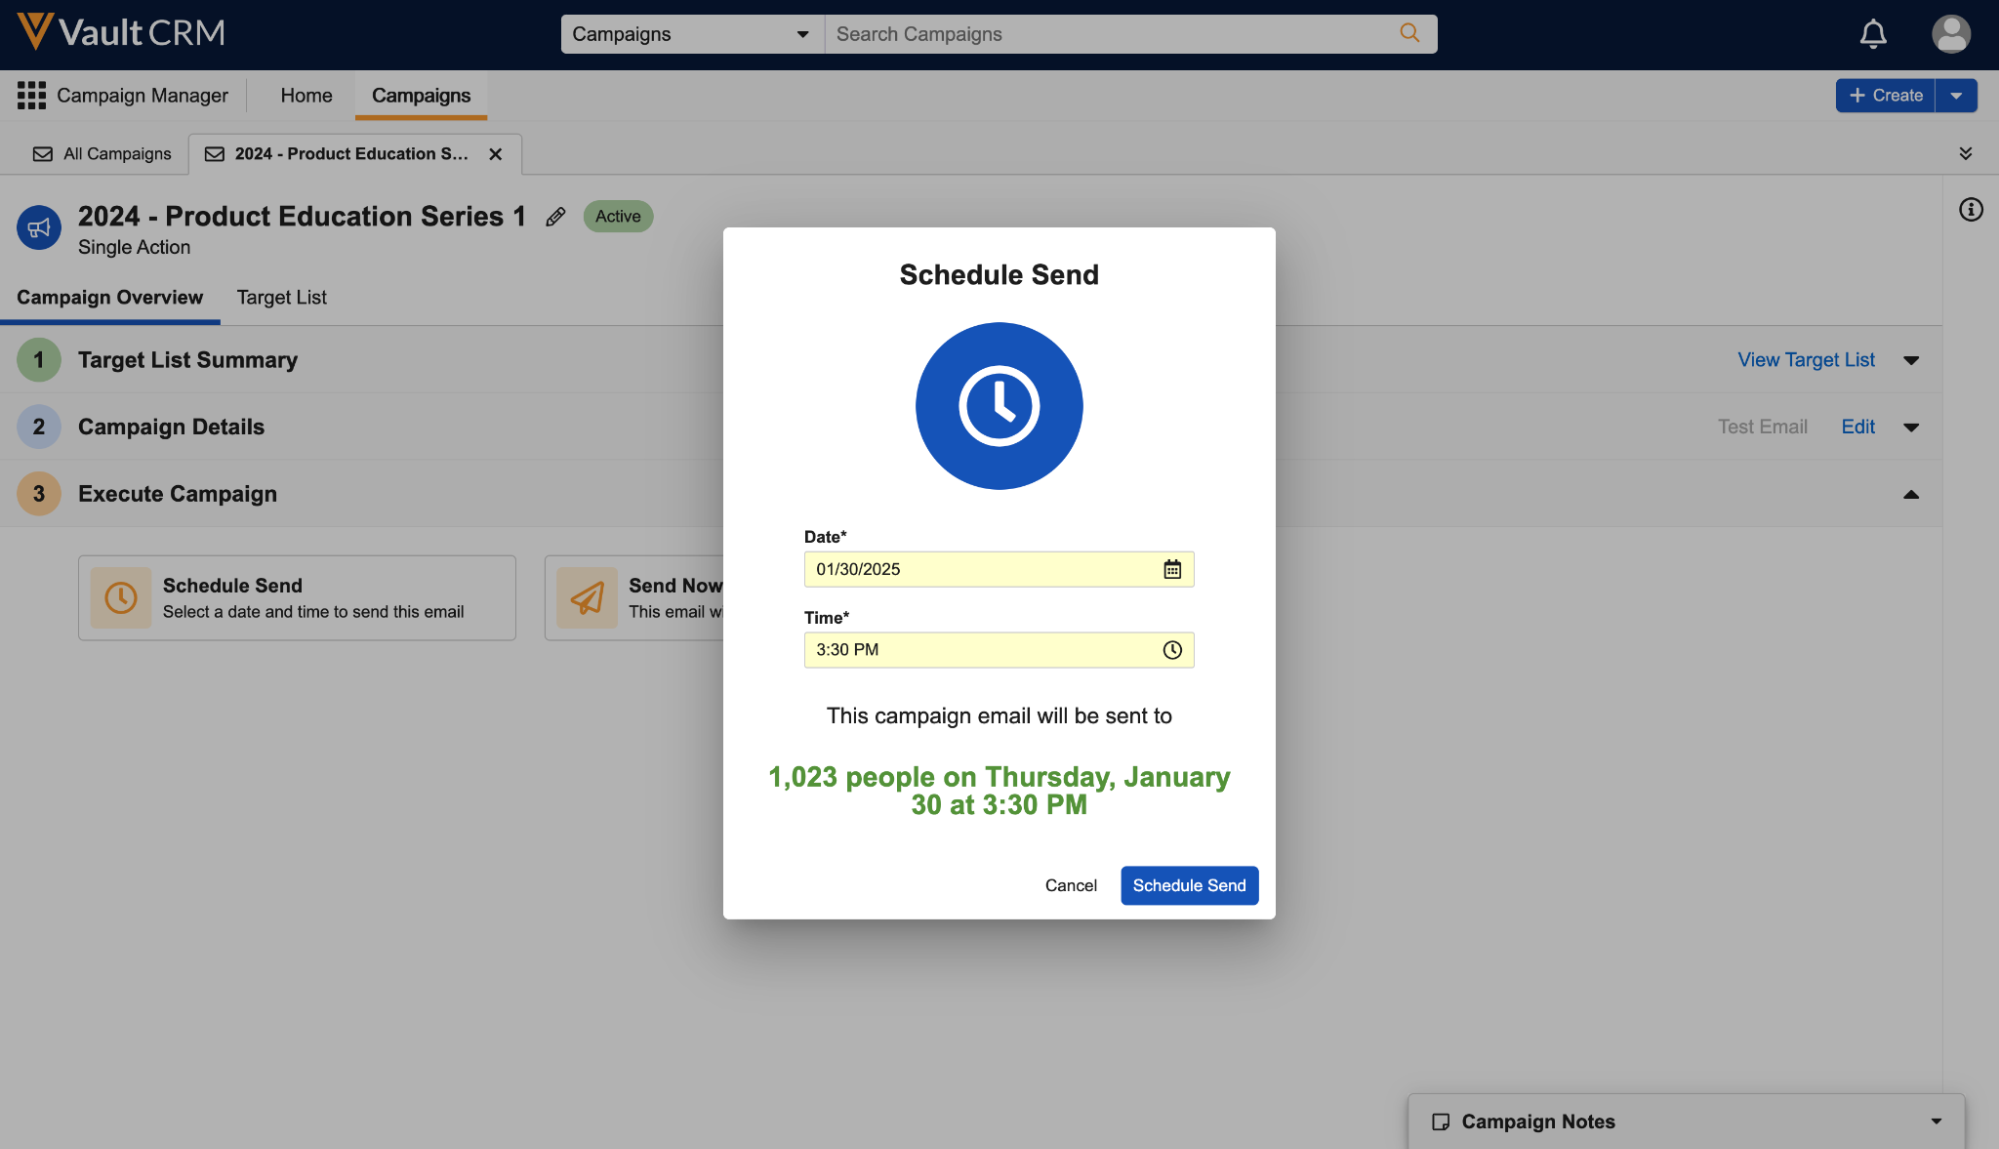Switch to the Target List tab
The width and height of the screenshot is (1999, 1149).
coord(281,297)
